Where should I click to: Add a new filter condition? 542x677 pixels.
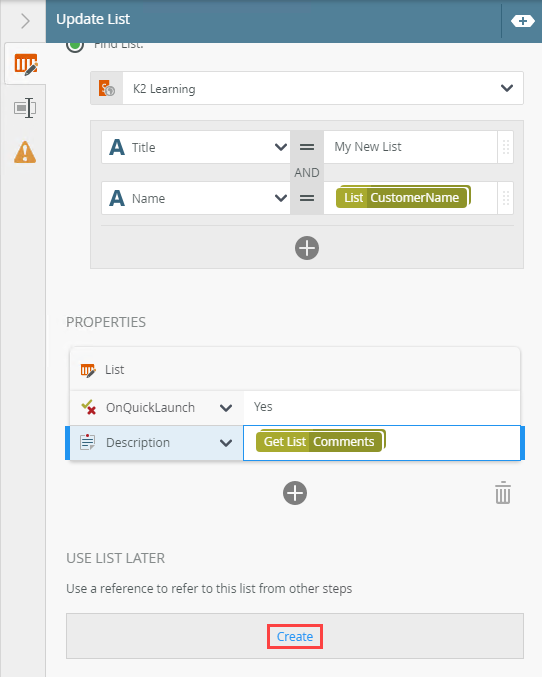[307, 248]
